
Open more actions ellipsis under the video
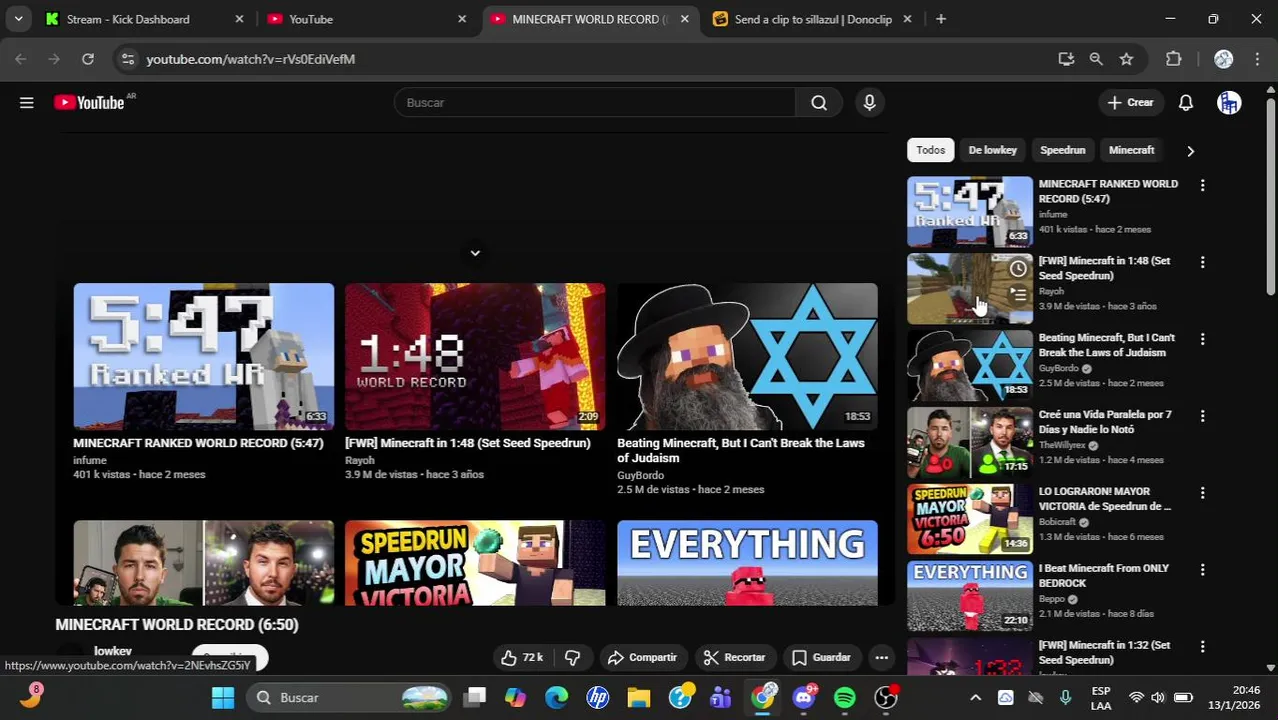tap(881, 657)
